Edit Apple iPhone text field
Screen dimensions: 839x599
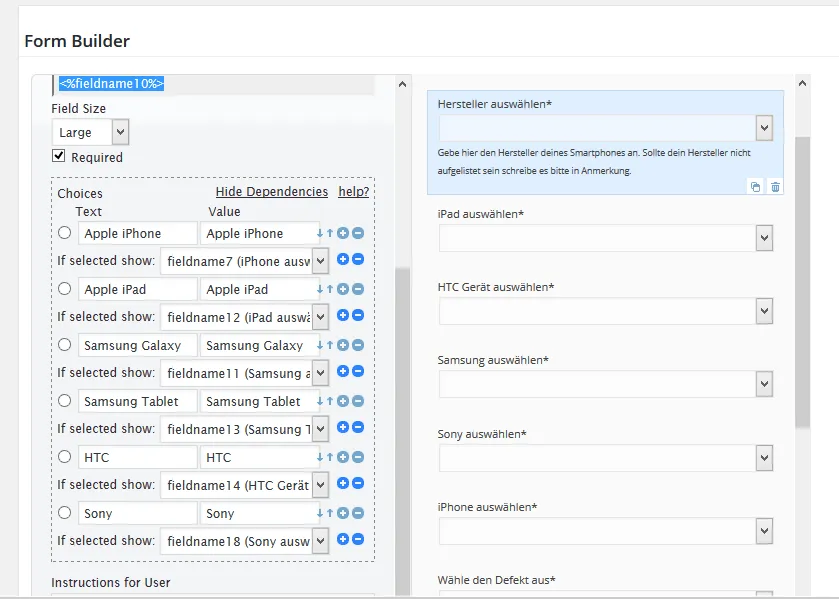(138, 233)
